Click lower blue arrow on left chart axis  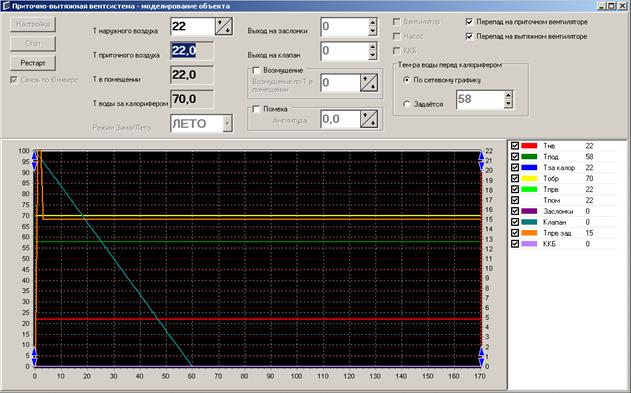(x=34, y=357)
